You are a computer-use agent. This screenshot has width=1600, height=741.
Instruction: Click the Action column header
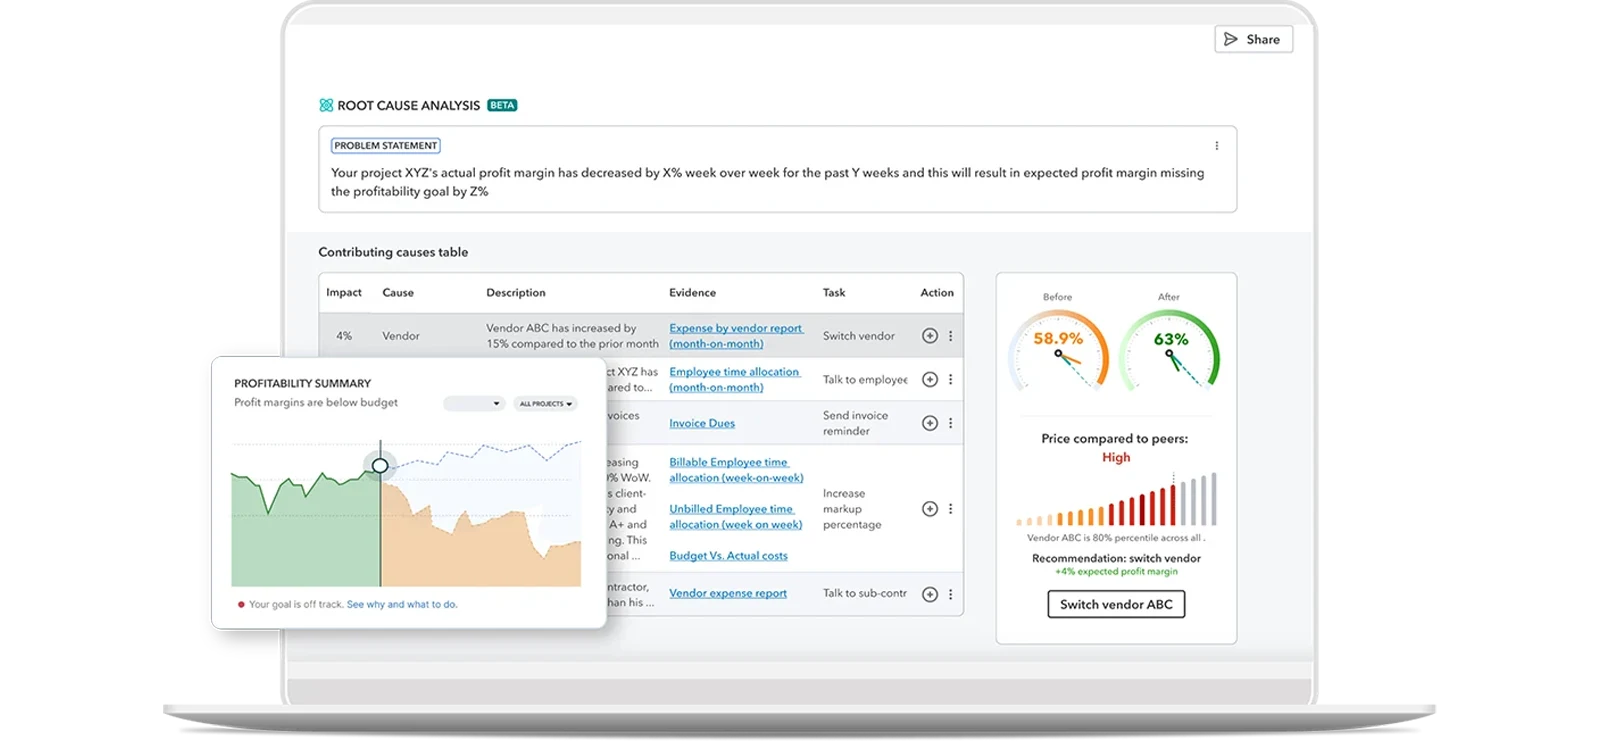coord(937,293)
